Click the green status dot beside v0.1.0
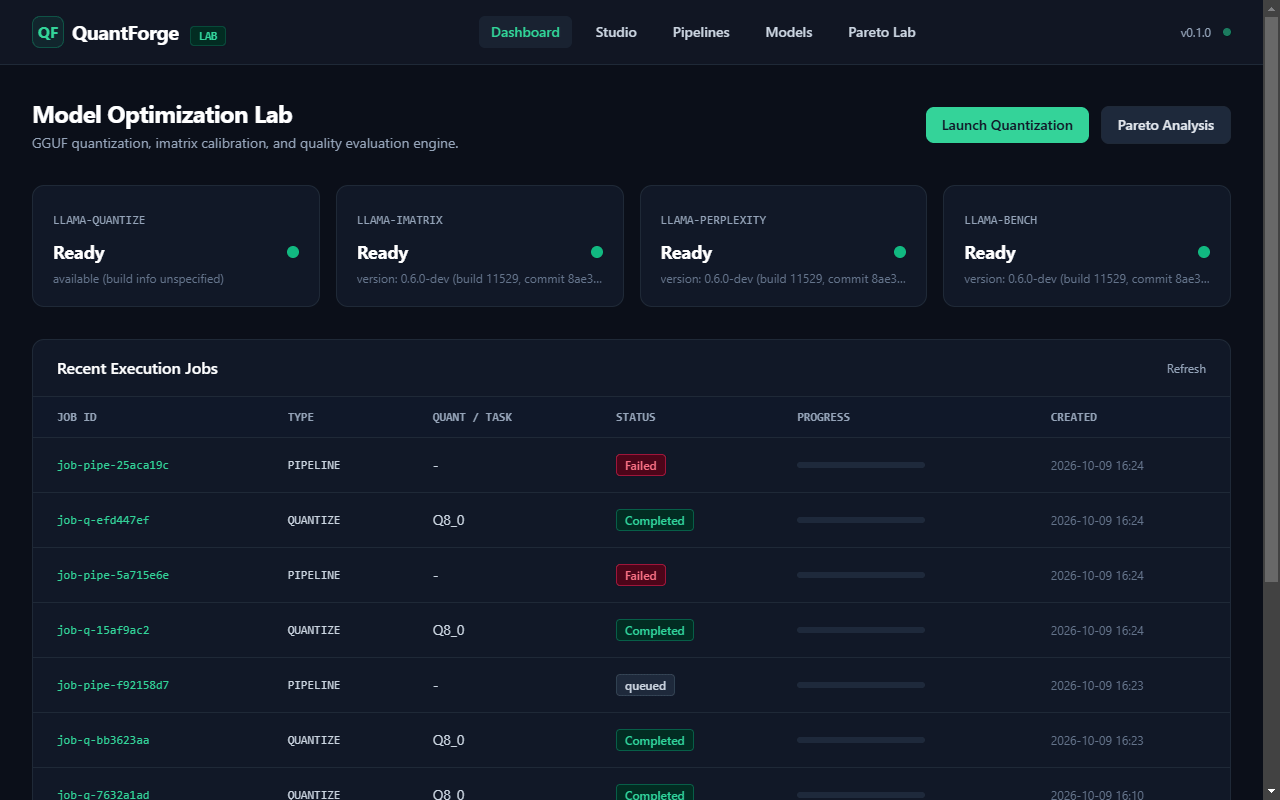This screenshot has height=800, width=1280. click(x=1227, y=32)
